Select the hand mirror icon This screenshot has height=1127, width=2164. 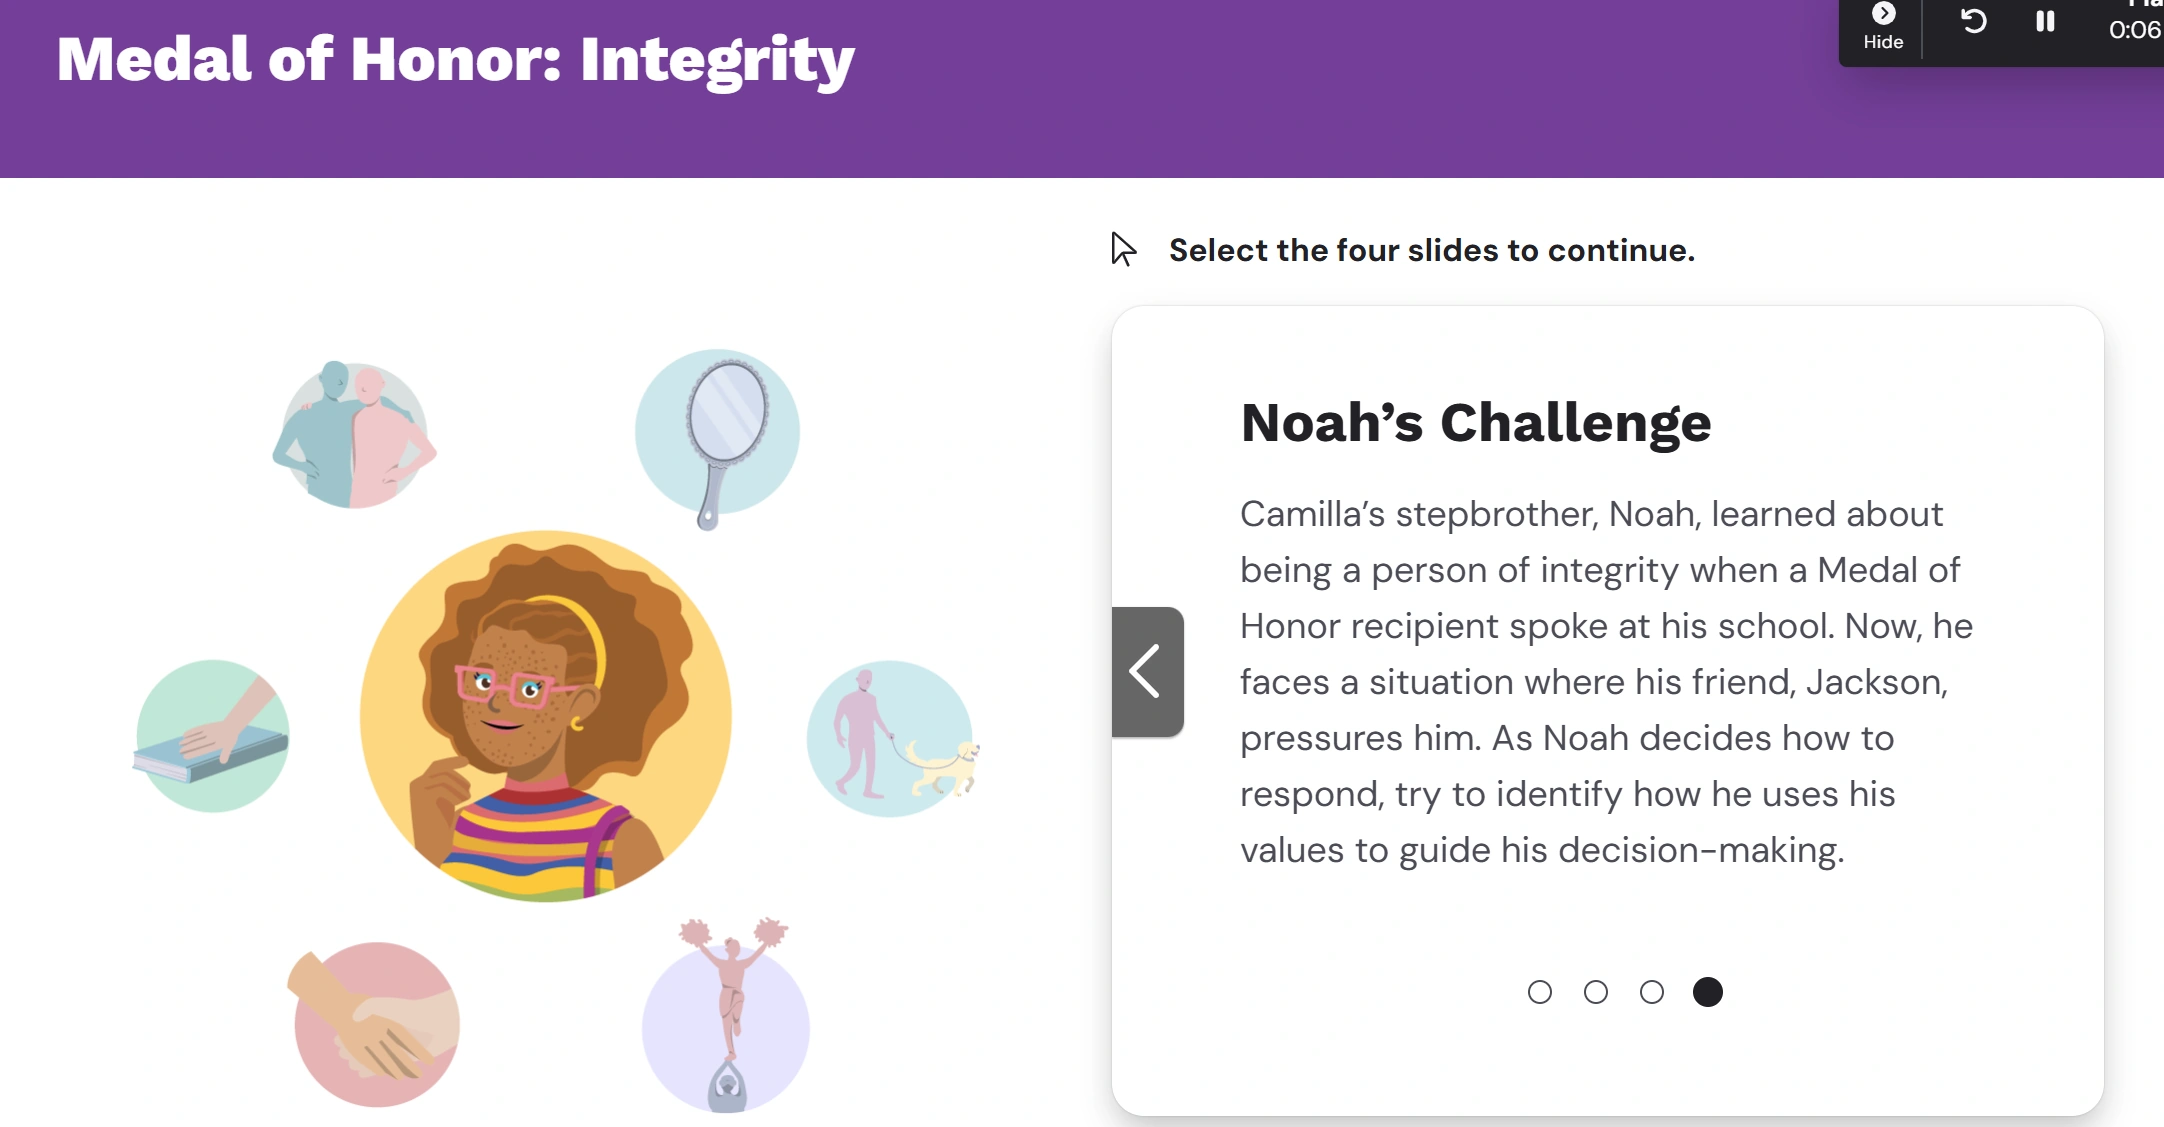tap(718, 432)
